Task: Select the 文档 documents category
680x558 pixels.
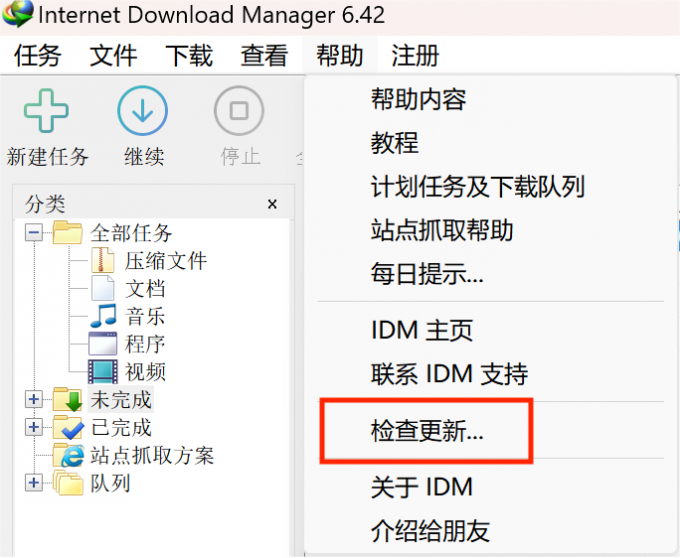Action: click(x=103, y=289)
